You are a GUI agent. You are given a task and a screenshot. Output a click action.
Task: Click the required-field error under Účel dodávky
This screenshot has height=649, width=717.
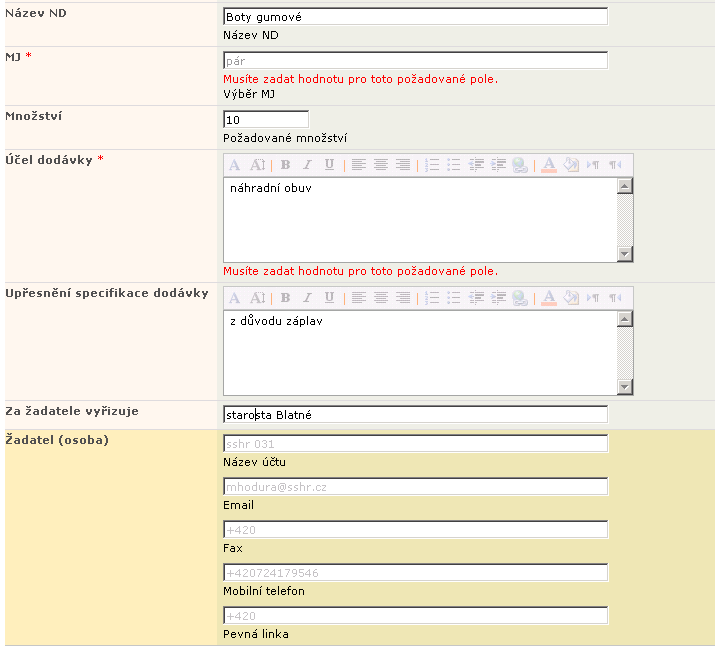click(x=360, y=271)
